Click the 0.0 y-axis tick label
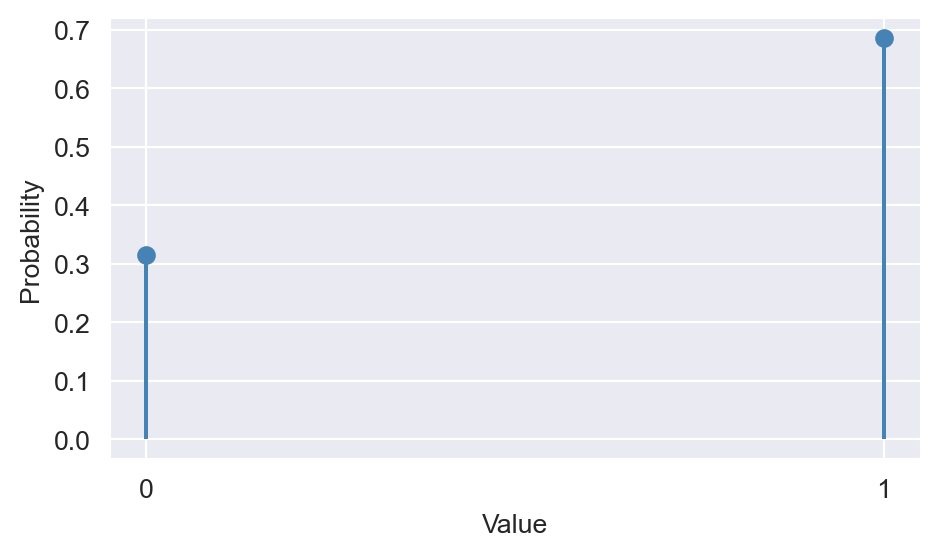 tap(72, 440)
